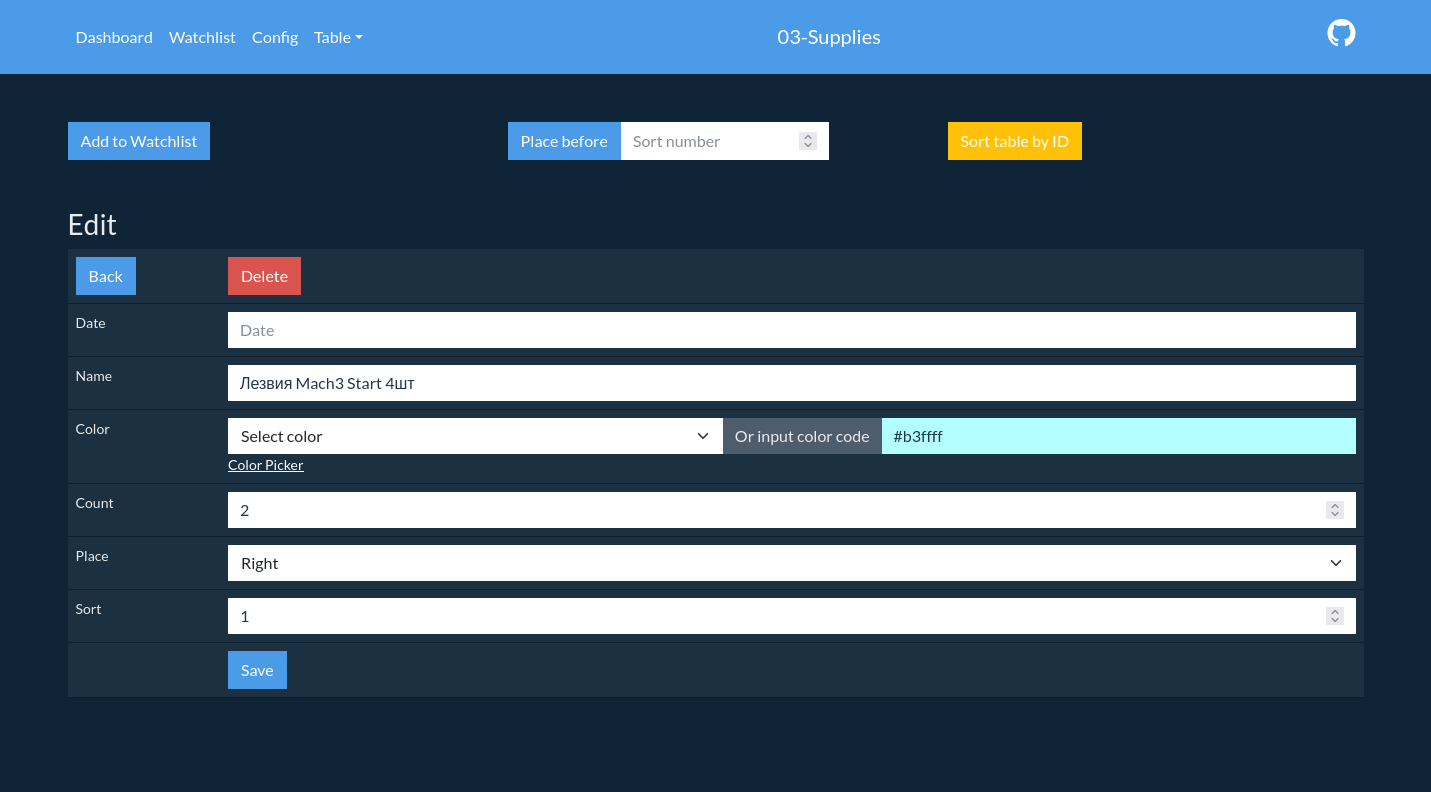This screenshot has width=1431, height=792.
Task: Go Back from the edit form
Action: pos(106,276)
